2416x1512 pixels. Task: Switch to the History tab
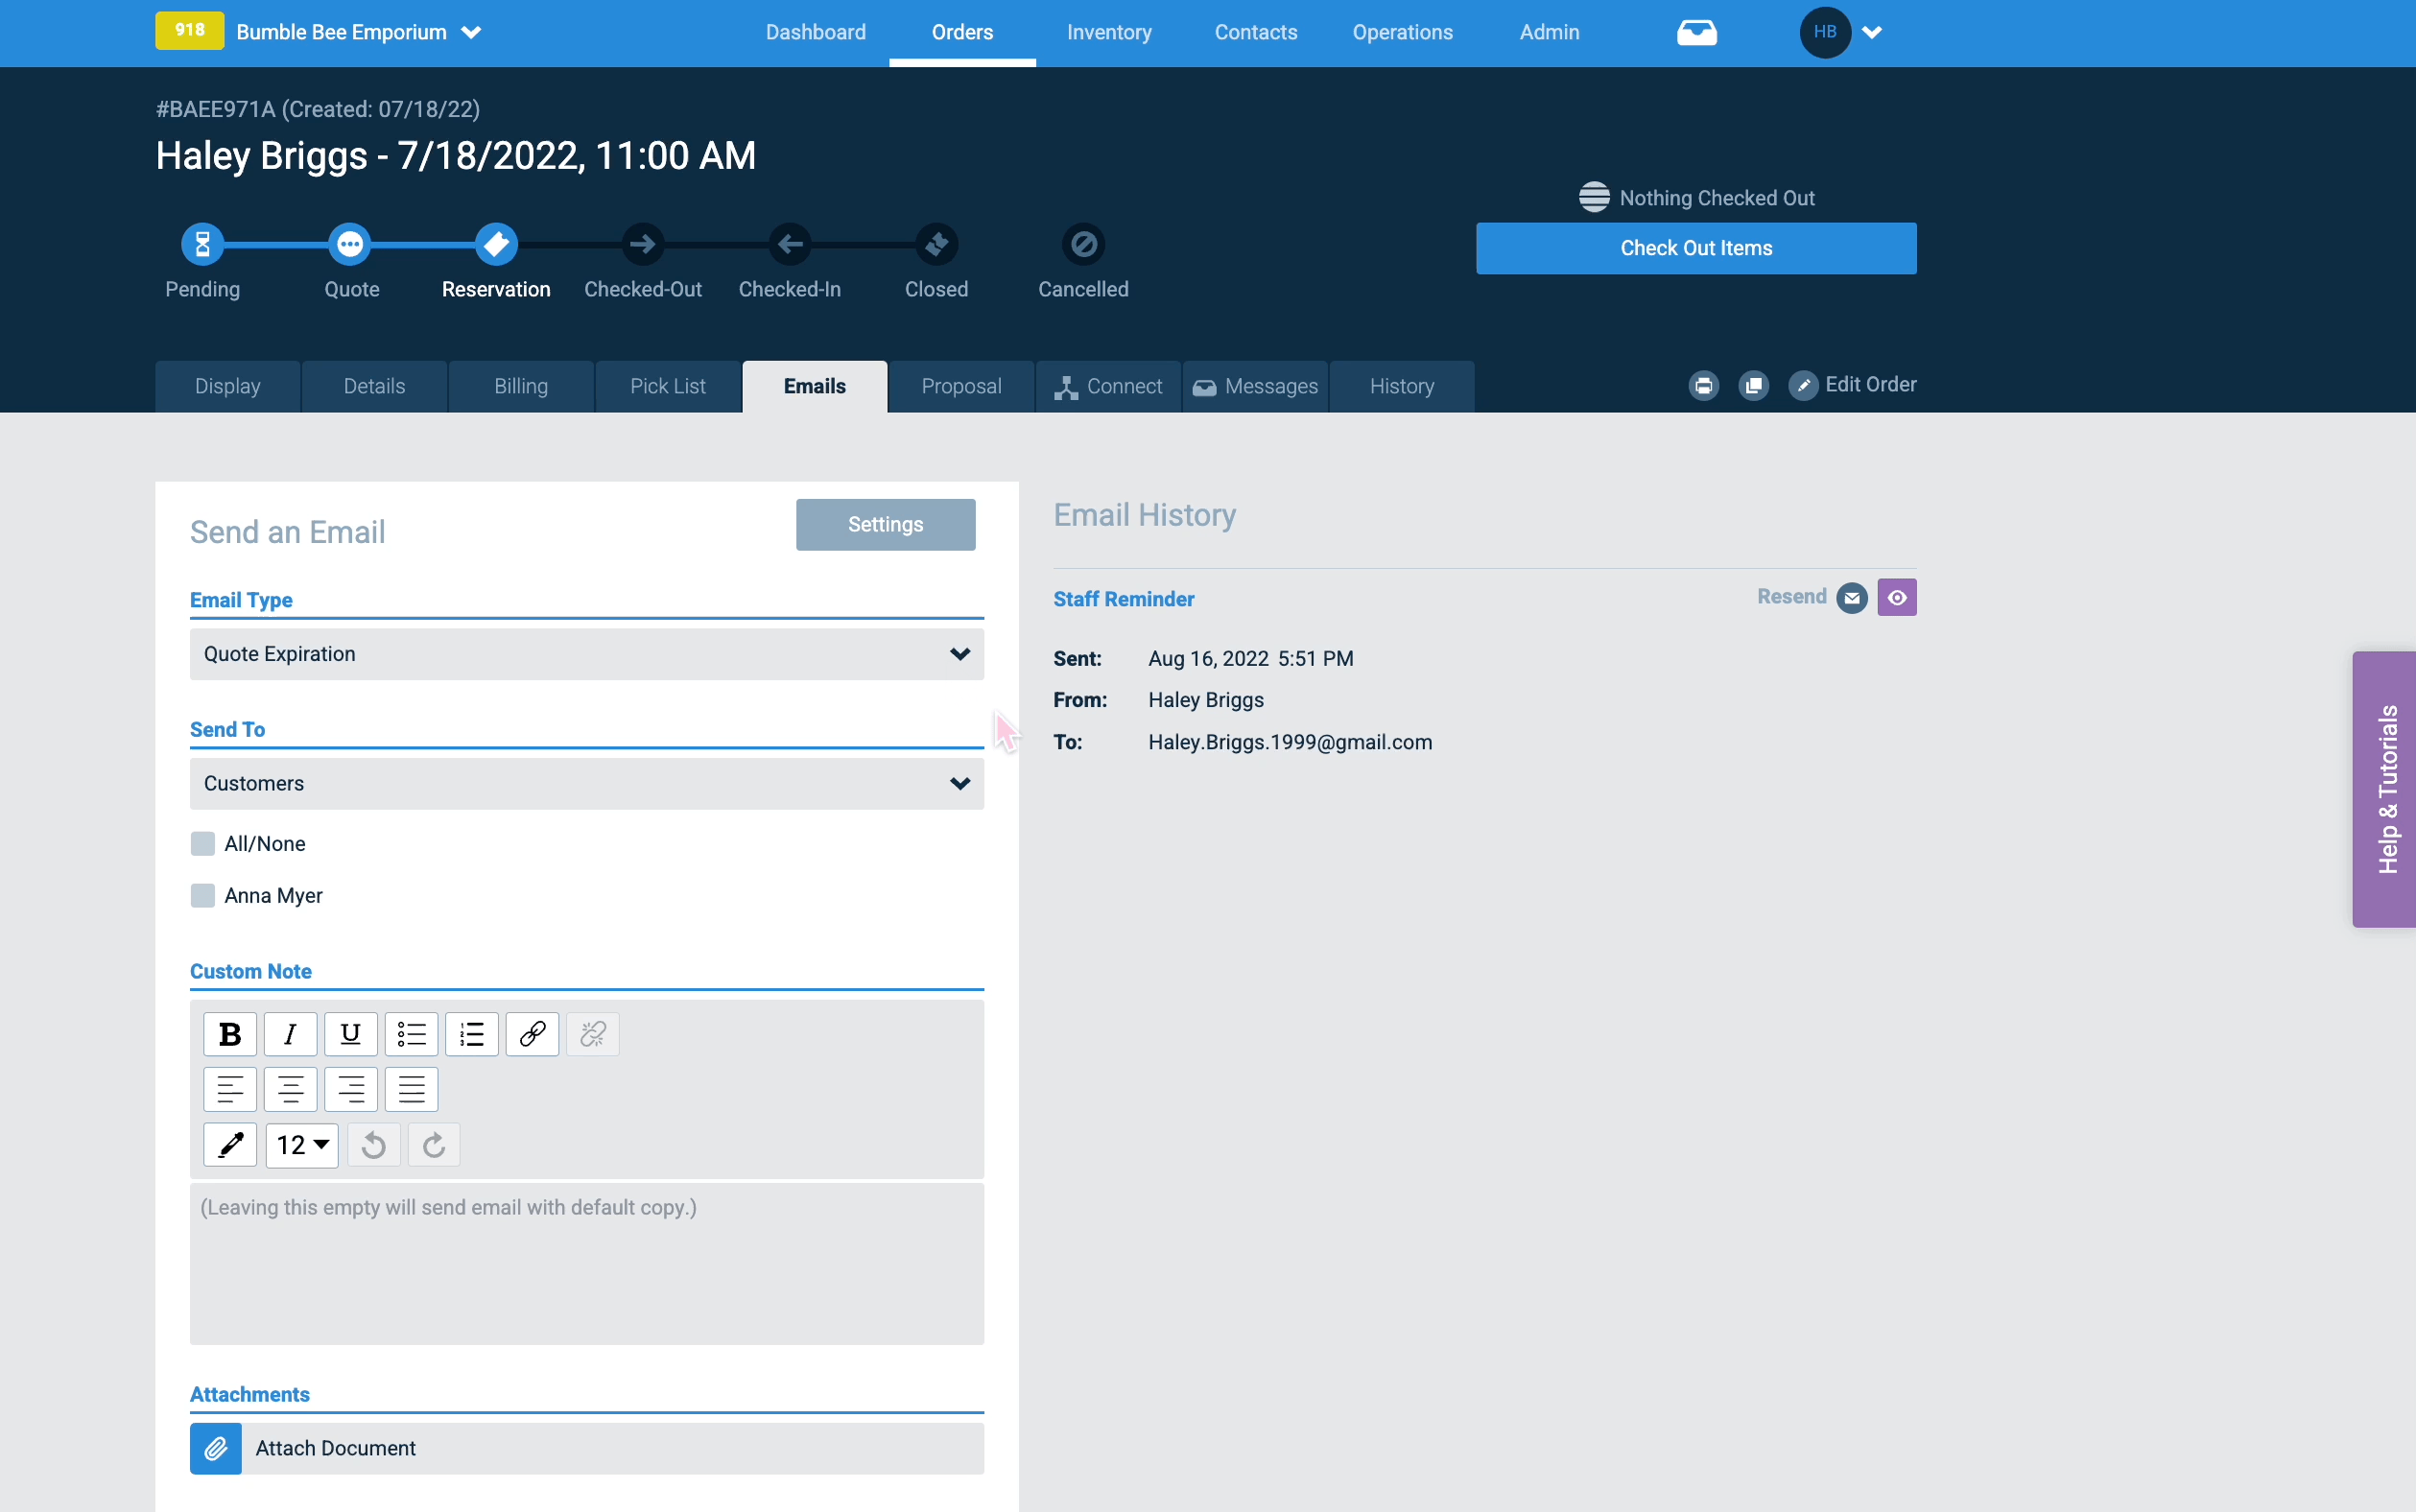pos(1402,387)
